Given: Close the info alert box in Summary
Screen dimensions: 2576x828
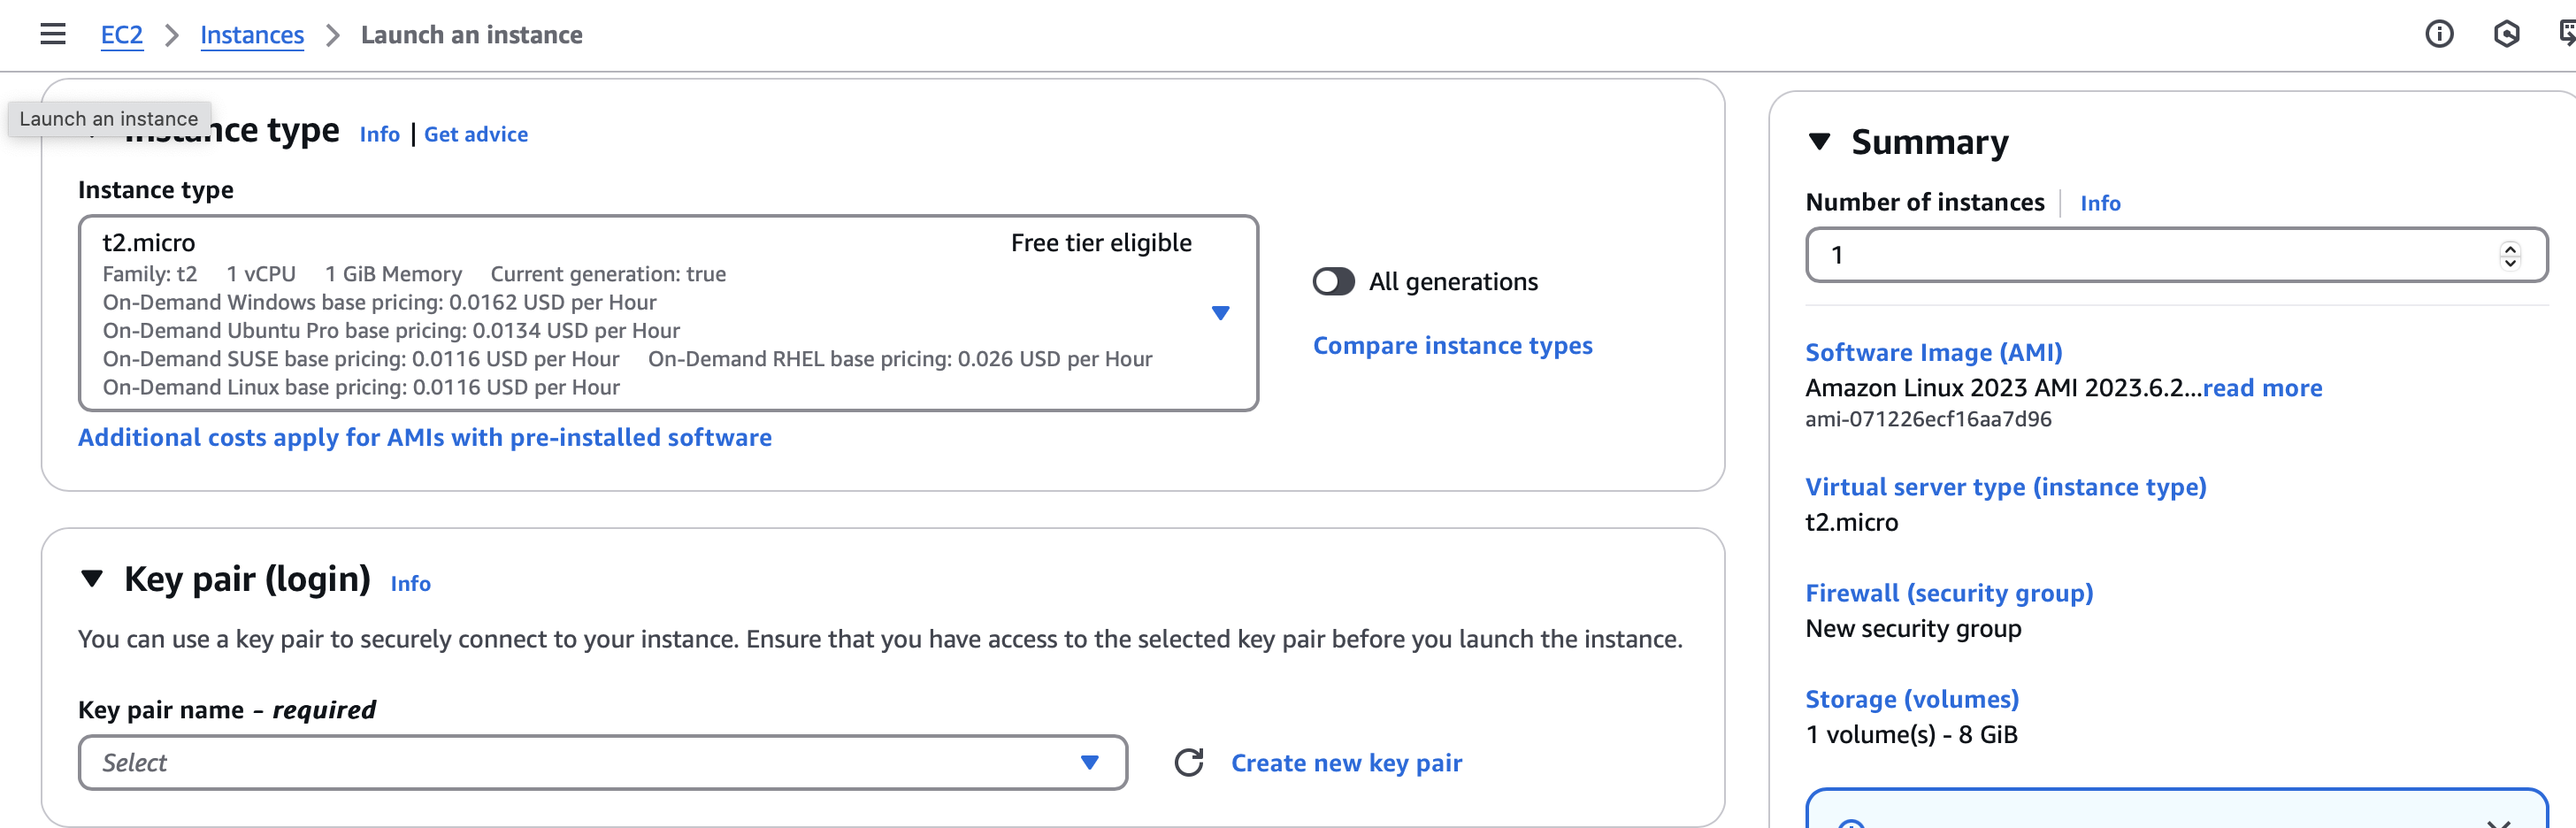Looking at the screenshot, I should pos(2498,822).
